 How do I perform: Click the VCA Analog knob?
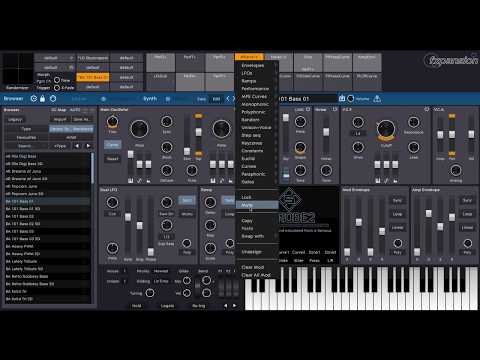(x=456, y=170)
